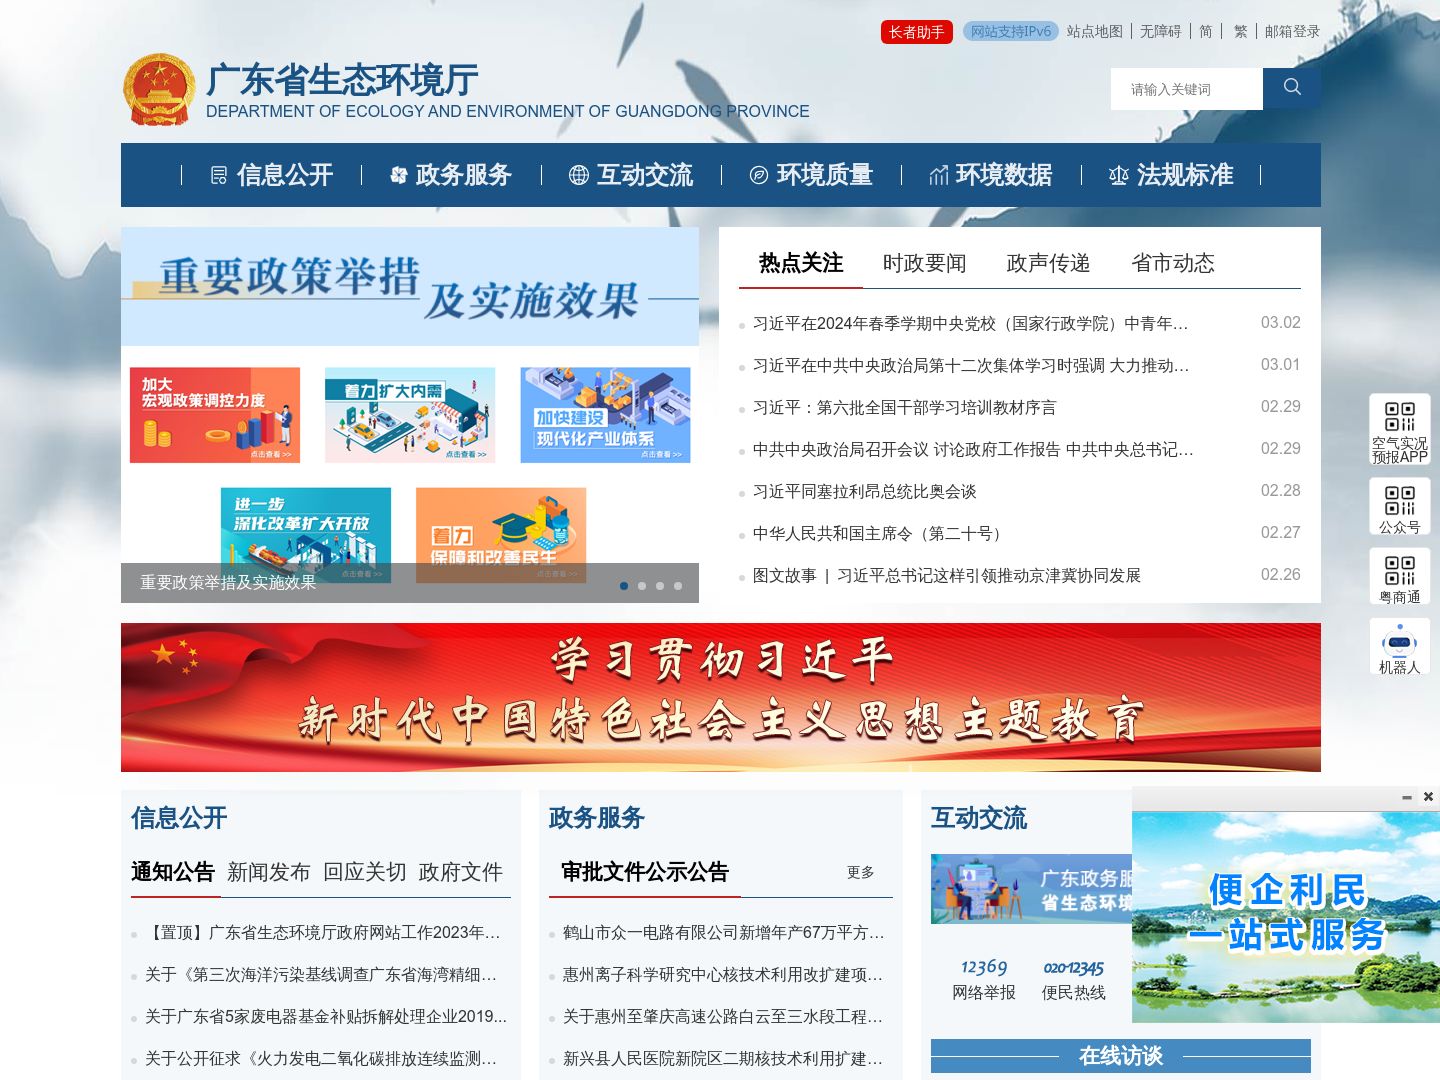This screenshot has height=1080, width=1440.
Task: Switch to traditional Chinese 繁
Action: pyautogui.click(x=1241, y=32)
